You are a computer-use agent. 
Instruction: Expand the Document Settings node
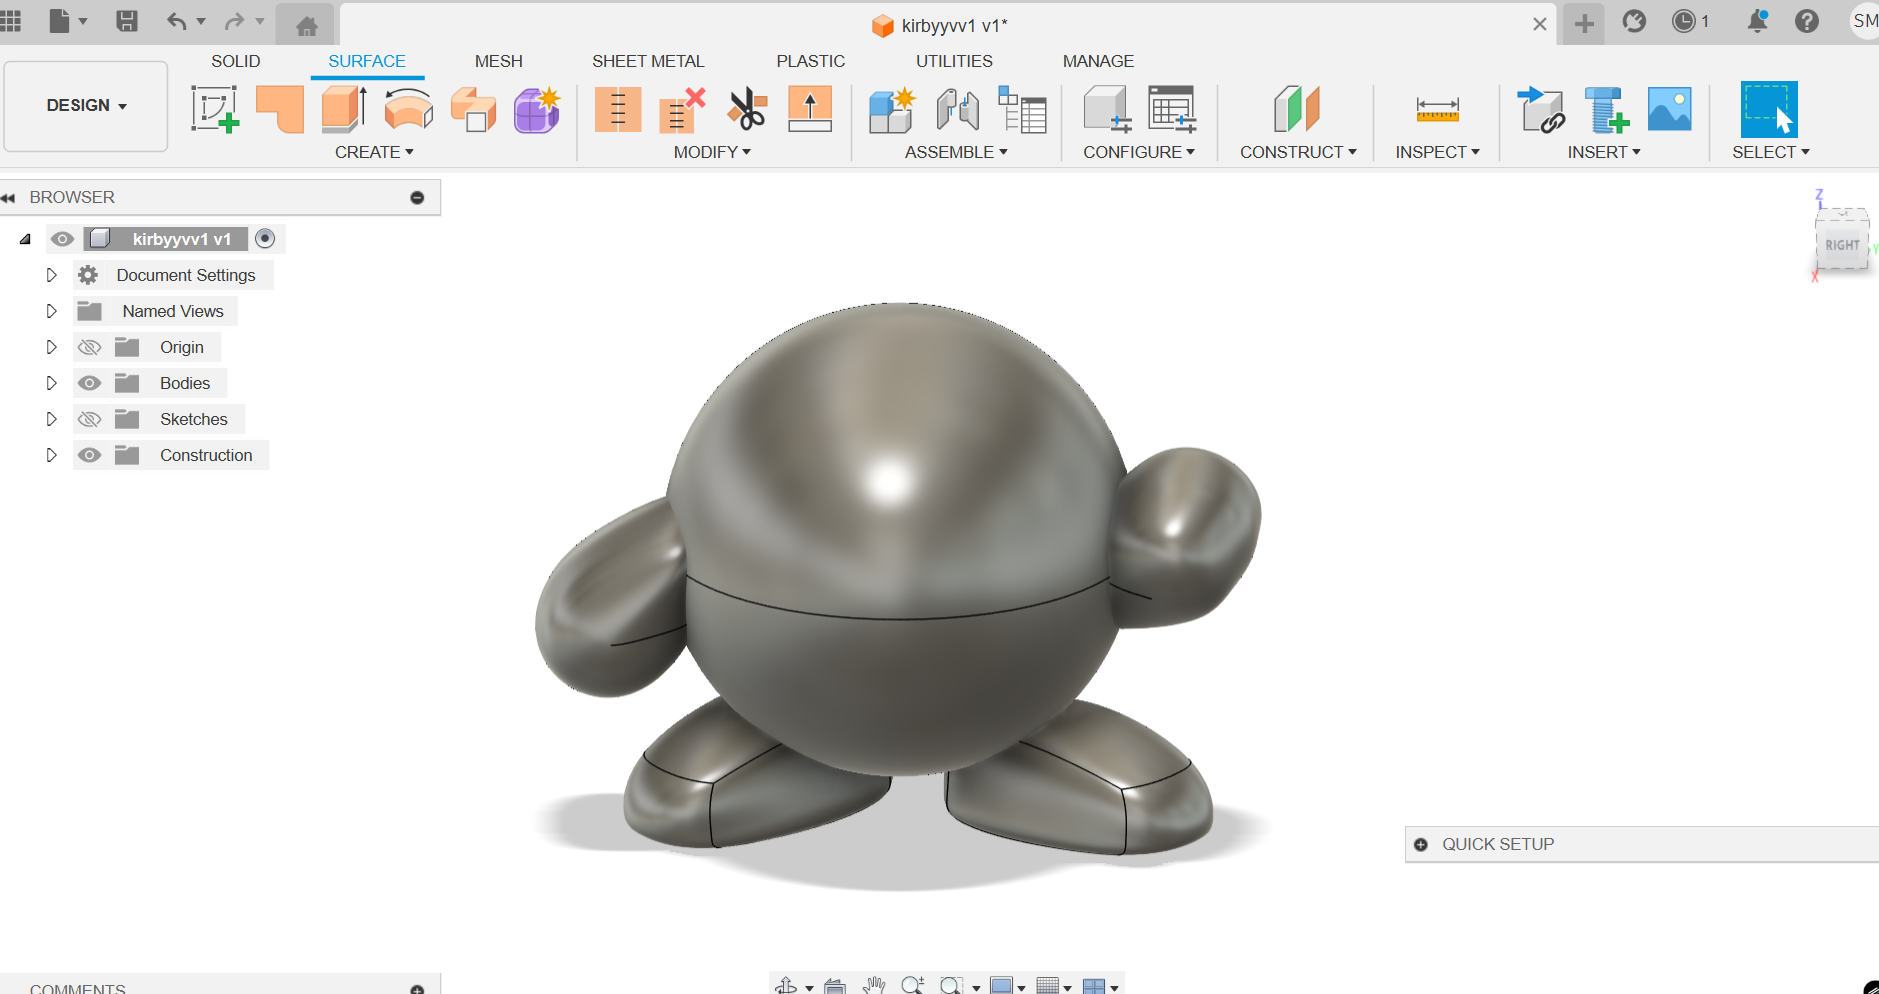[x=51, y=275]
